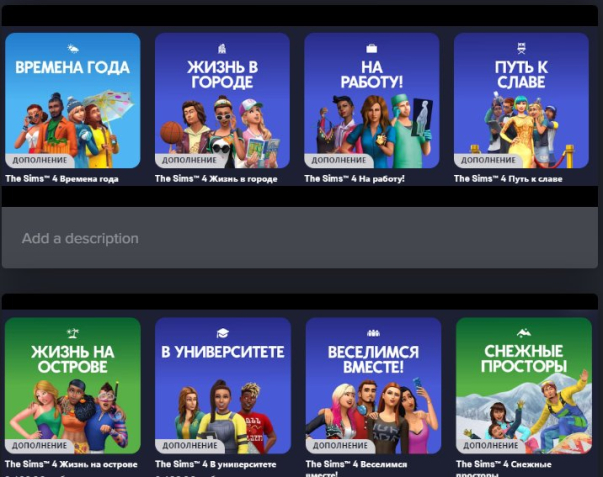Click the skyscraper icon above Жизнь в городе
Viewport: 603px width, 477px height.
pyautogui.click(x=222, y=48)
